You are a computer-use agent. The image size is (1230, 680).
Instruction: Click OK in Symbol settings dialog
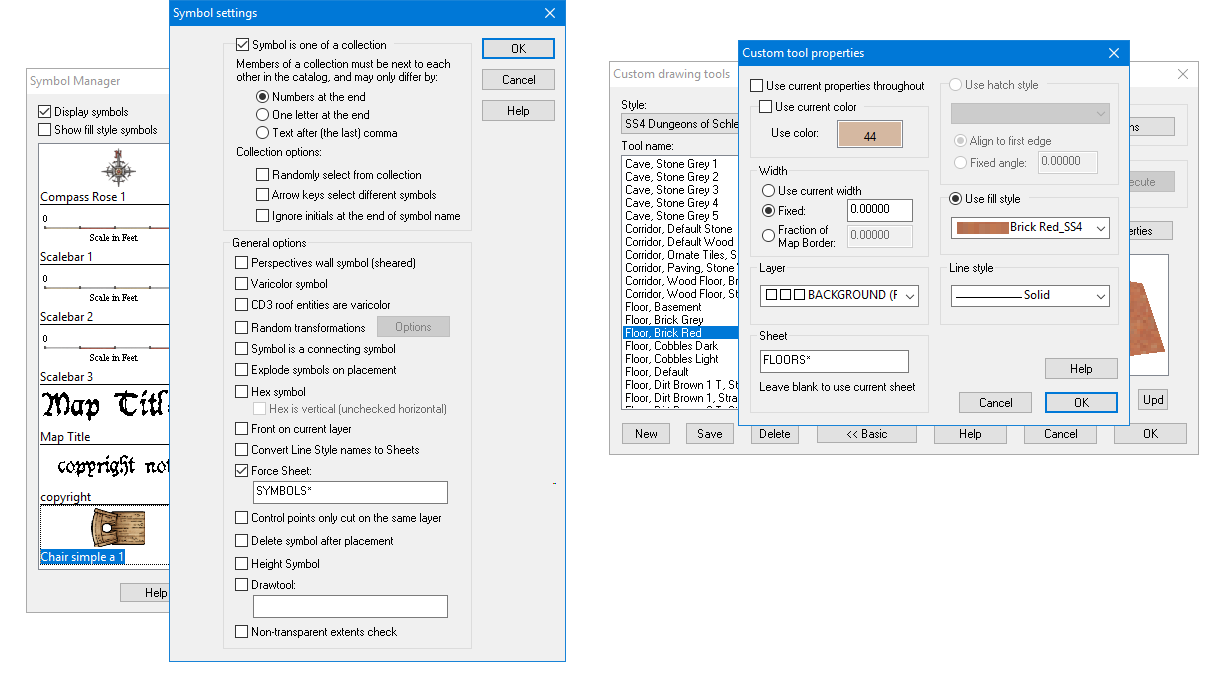point(518,48)
